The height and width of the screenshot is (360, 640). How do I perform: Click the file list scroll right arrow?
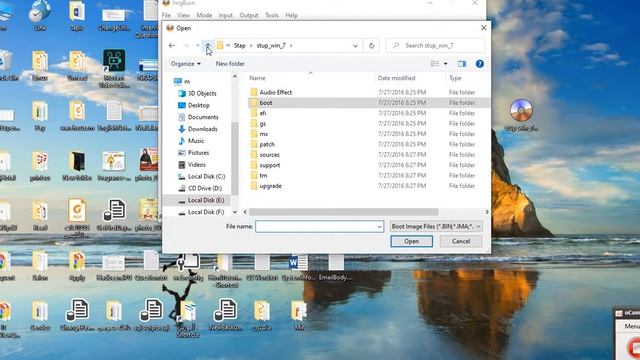(x=487, y=212)
